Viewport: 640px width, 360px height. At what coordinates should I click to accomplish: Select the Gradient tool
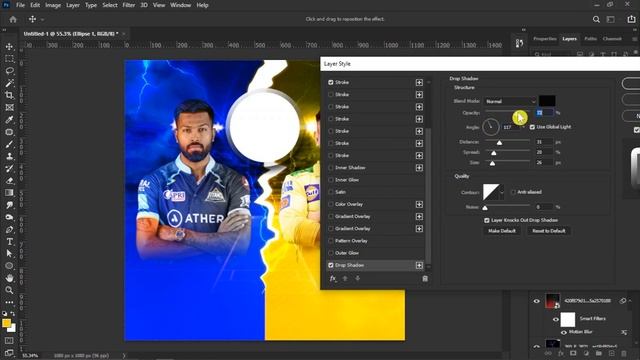coord(9,193)
